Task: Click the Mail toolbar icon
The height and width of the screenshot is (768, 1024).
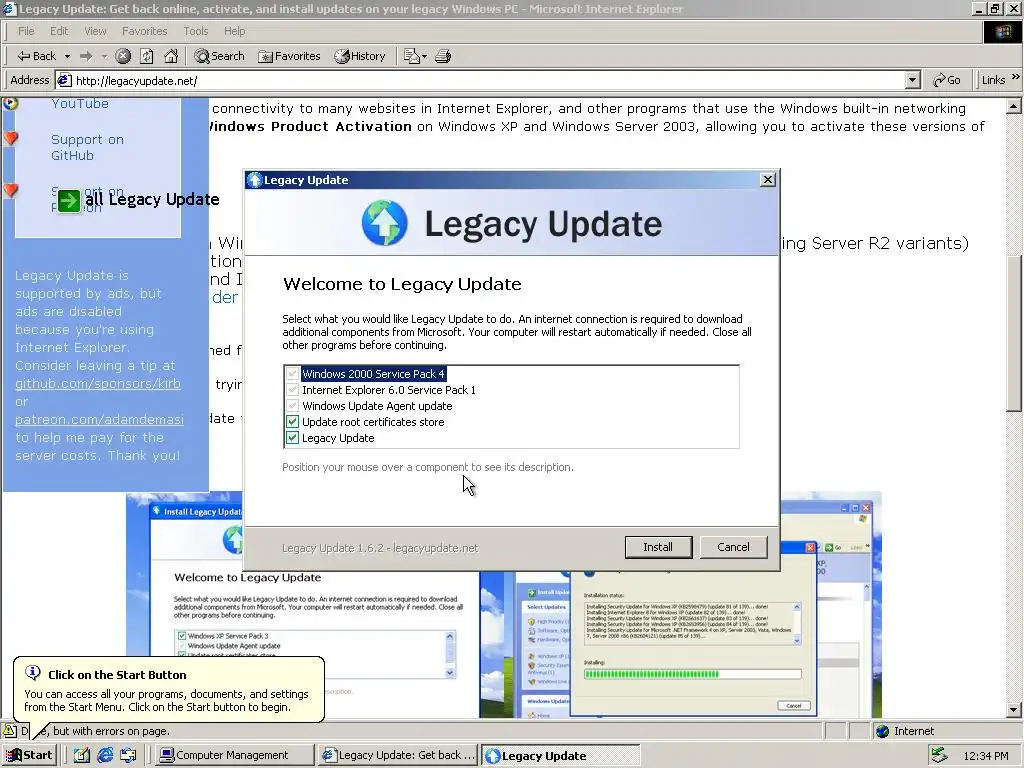Action: [x=411, y=56]
